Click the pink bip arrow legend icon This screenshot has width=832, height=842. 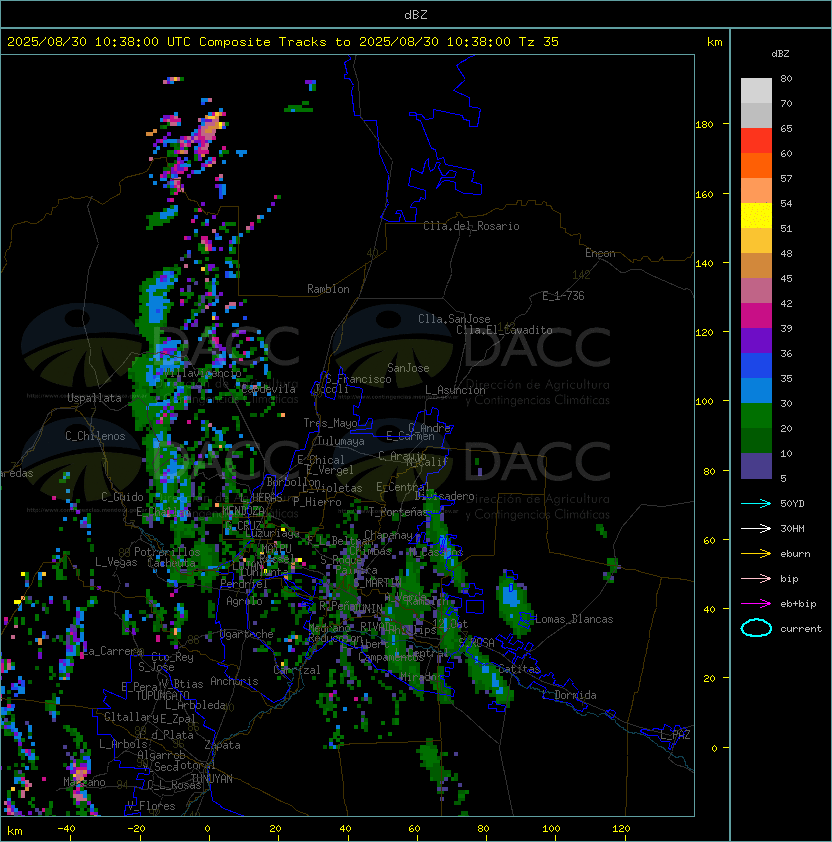coord(756,578)
